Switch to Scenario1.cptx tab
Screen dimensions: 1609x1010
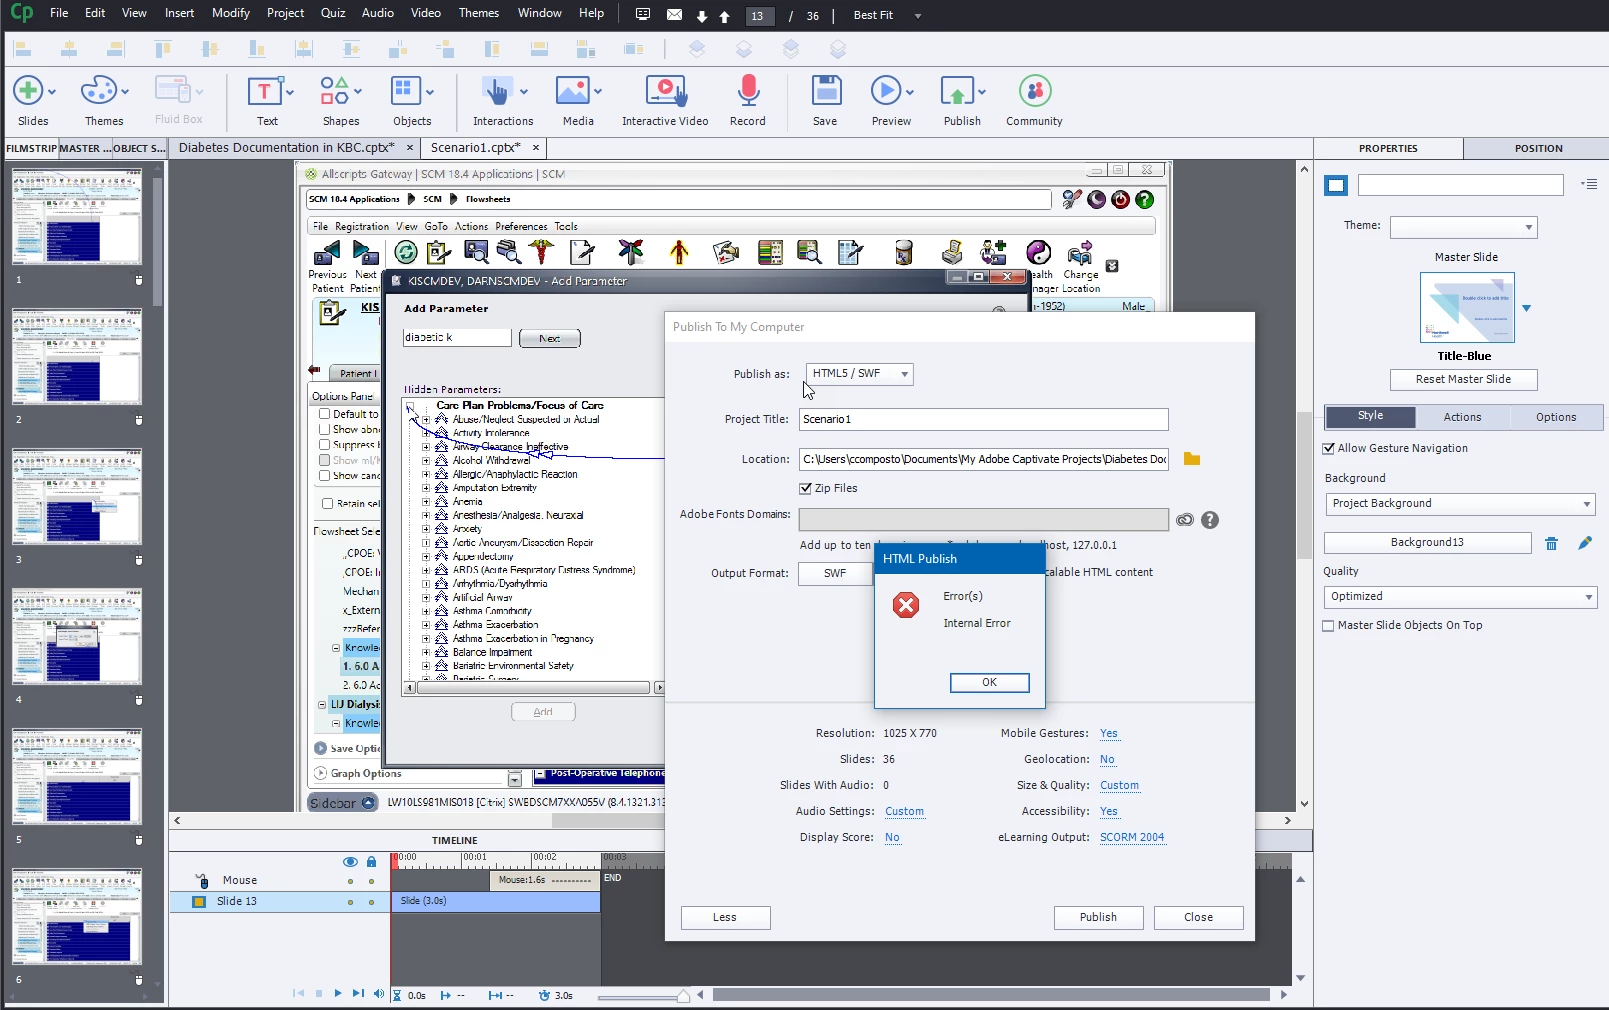[475, 148]
